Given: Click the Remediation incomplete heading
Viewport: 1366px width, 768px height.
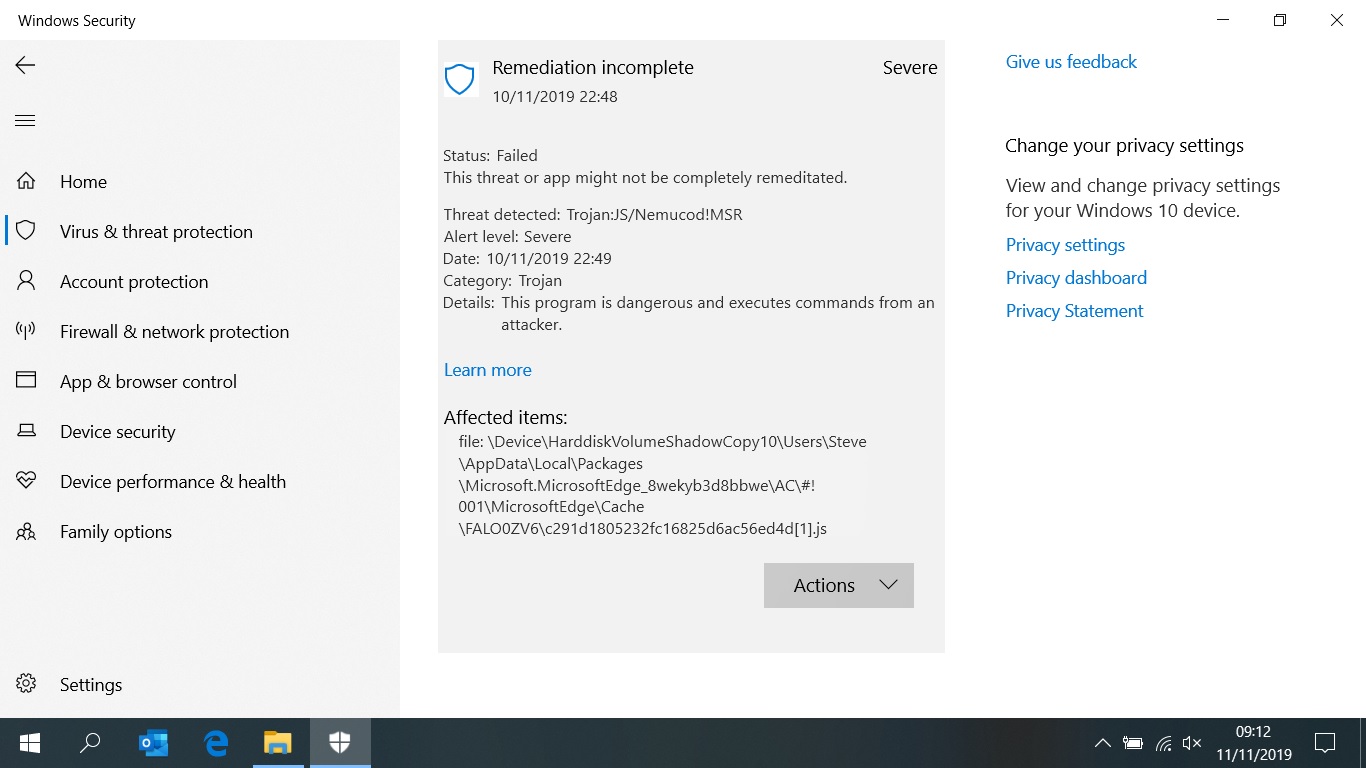Looking at the screenshot, I should (593, 67).
